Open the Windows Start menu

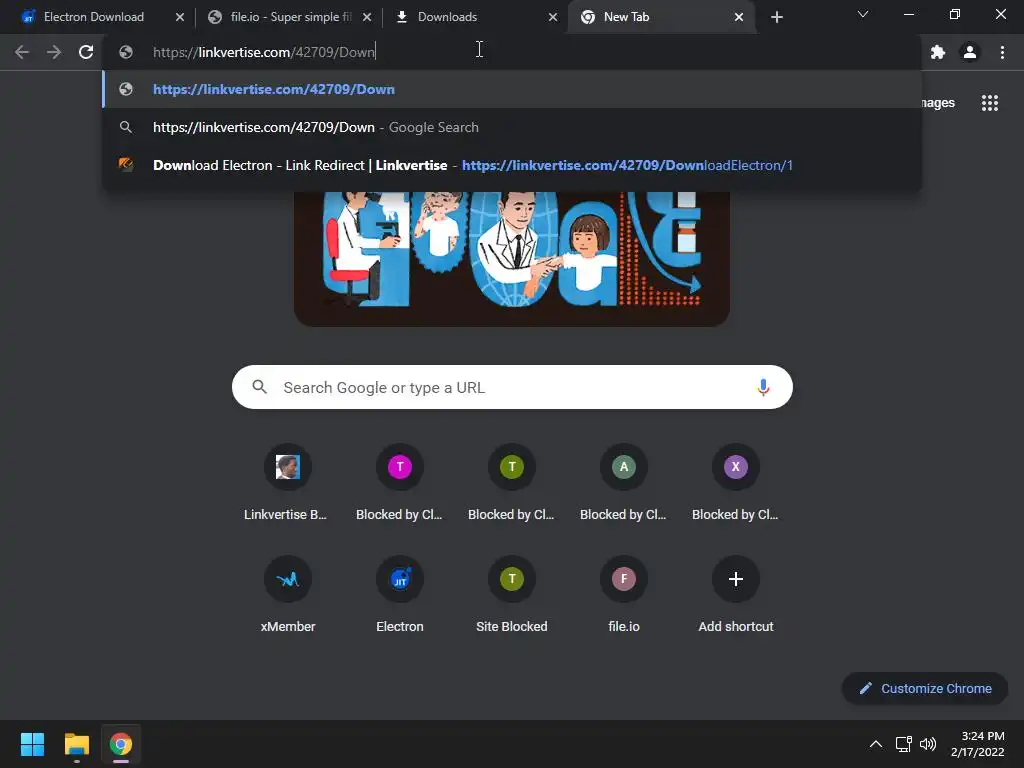(32, 744)
